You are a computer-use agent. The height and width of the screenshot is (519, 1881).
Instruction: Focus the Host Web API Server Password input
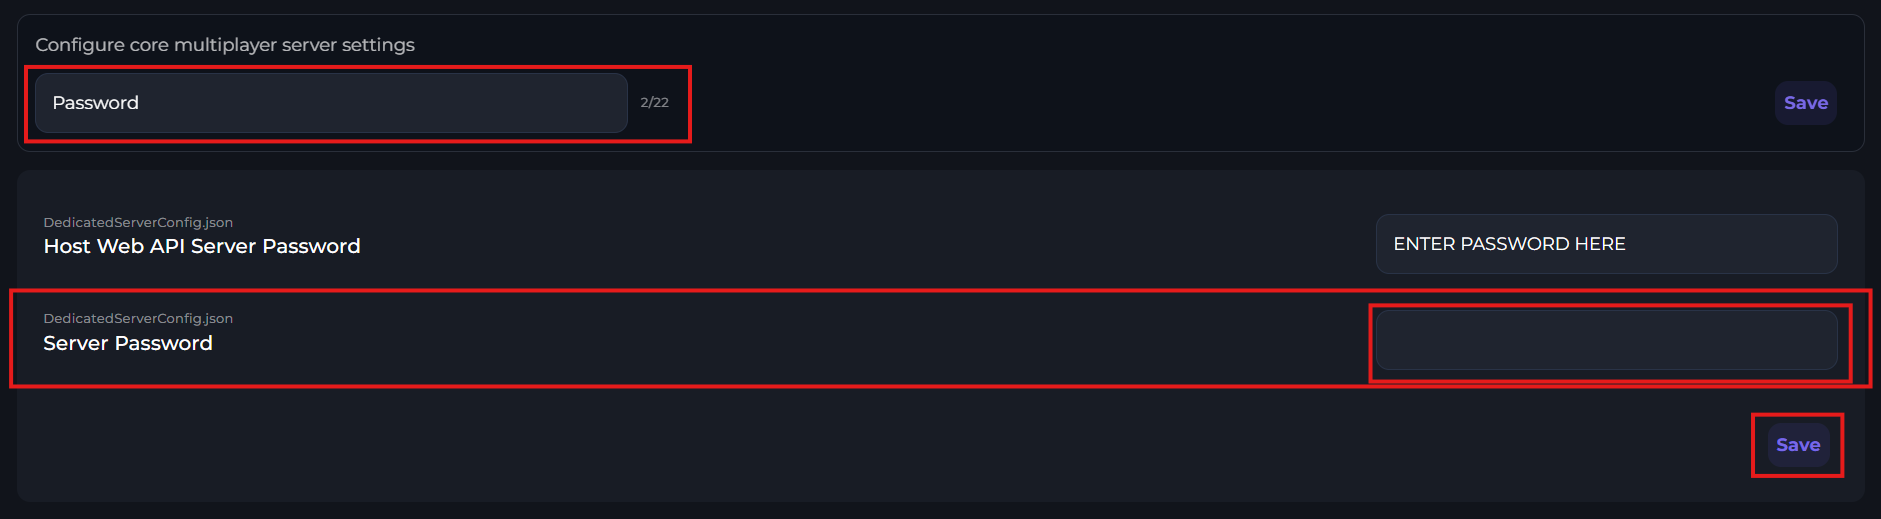(1606, 244)
